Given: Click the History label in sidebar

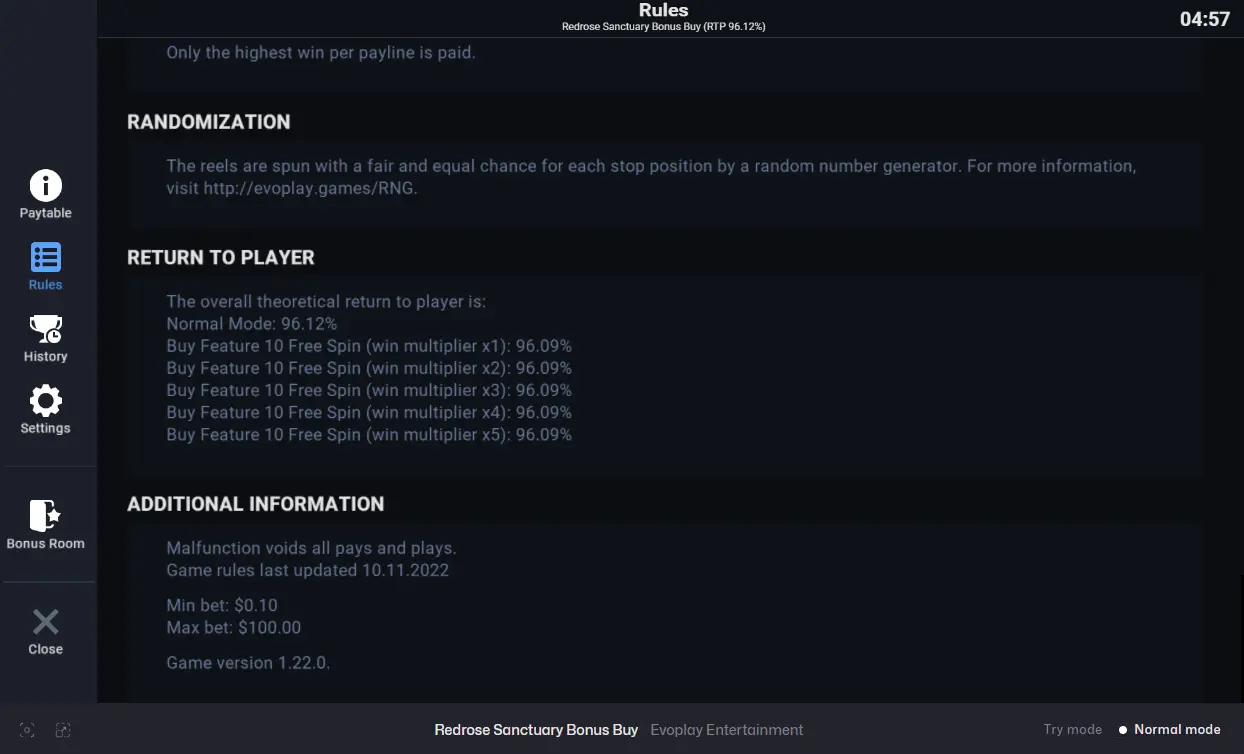Looking at the screenshot, I should click(45, 356).
